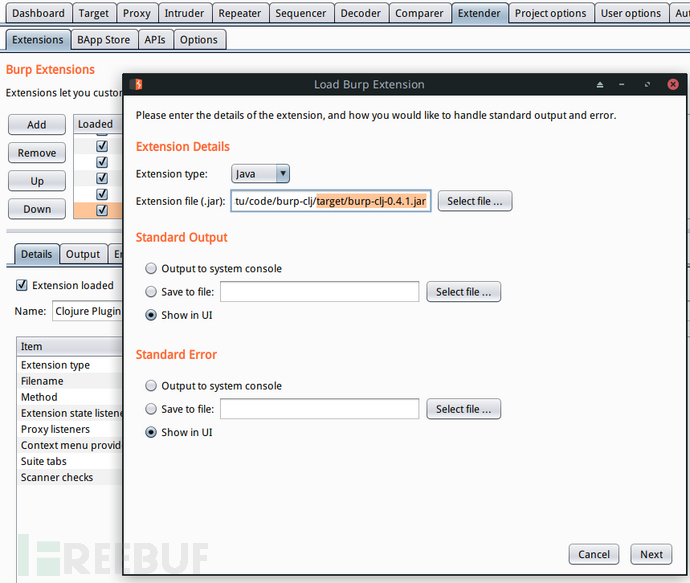
Task: Click the Standard Error file path field
Action: (x=319, y=409)
